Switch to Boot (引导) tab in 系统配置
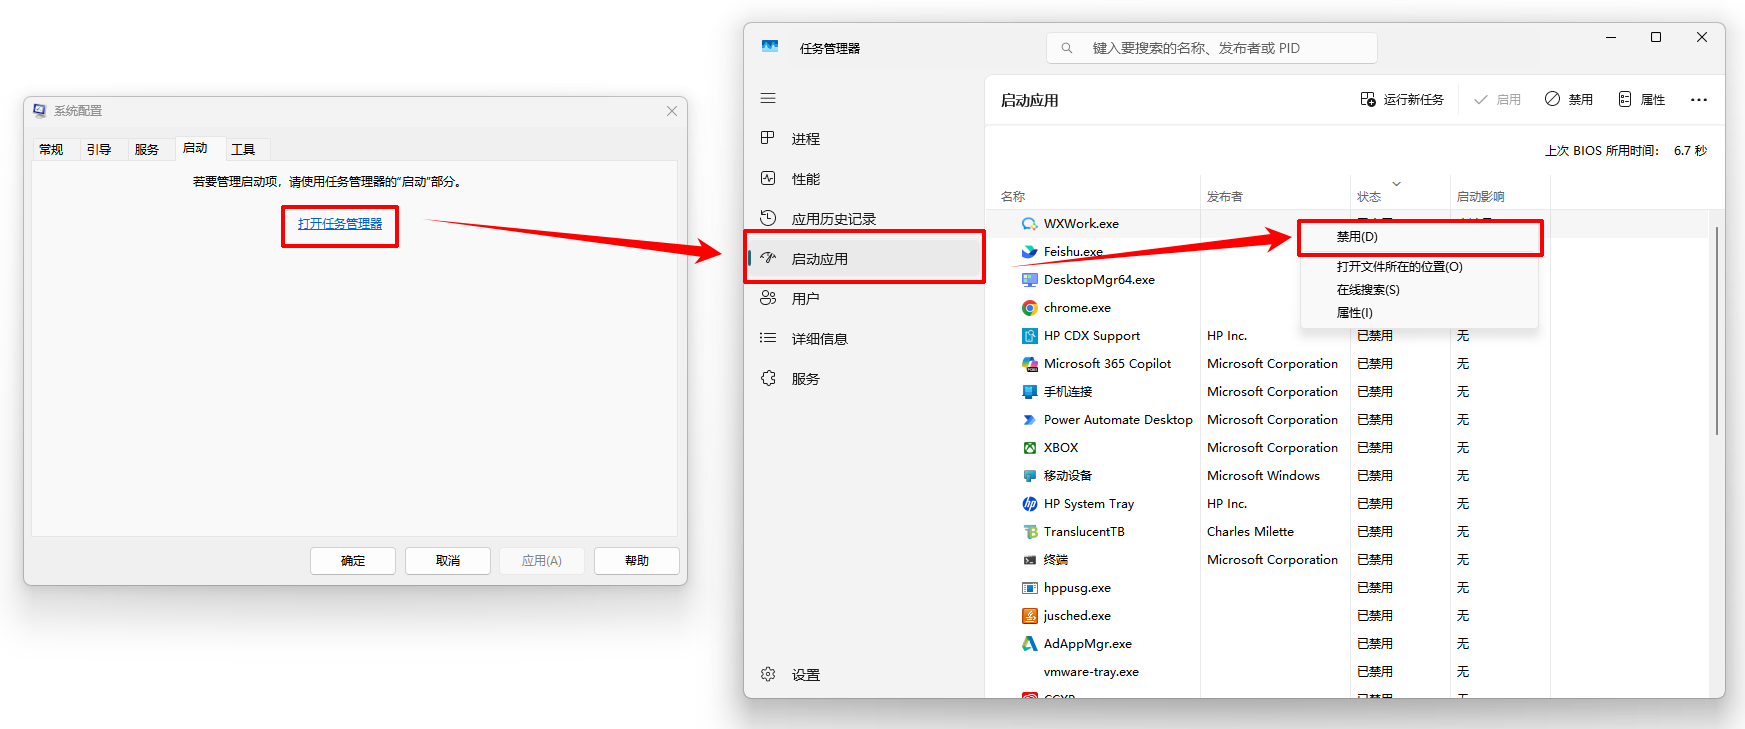Image resolution: width=1745 pixels, height=729 pixels. point(99,149)
